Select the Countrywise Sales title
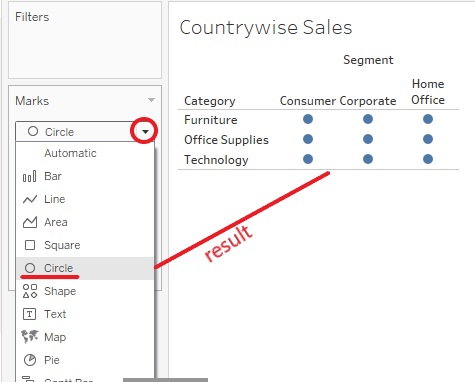The image size is (475, 382). point(266,27)
